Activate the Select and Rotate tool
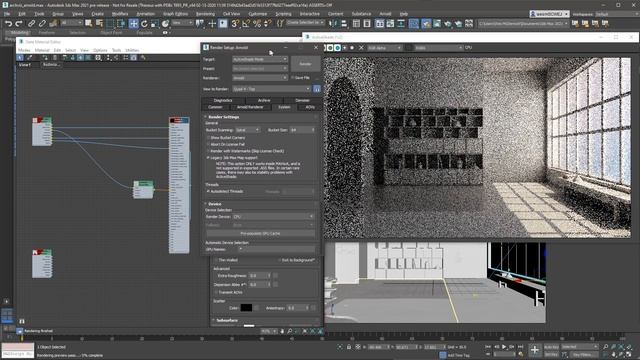 point(144,24)
